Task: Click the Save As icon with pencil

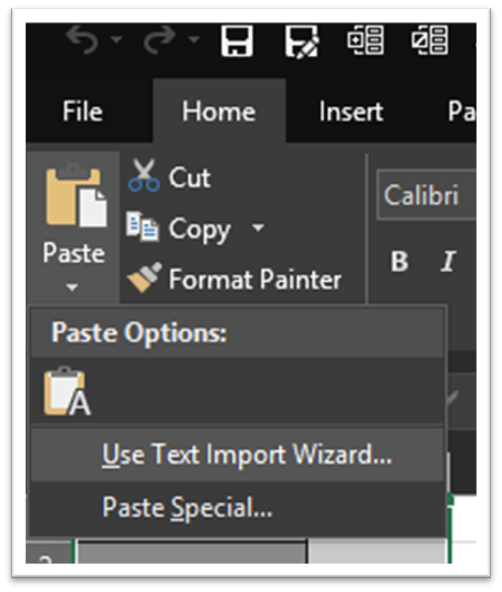Action: point(302,41)
